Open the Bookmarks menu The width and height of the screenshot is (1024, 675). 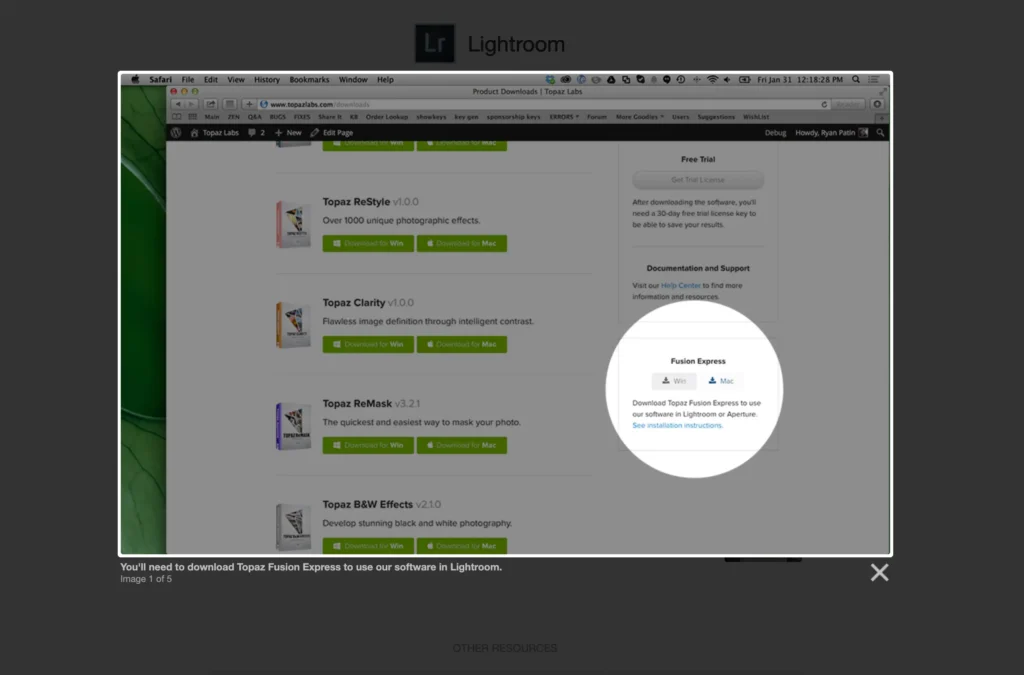click(309, 80)
